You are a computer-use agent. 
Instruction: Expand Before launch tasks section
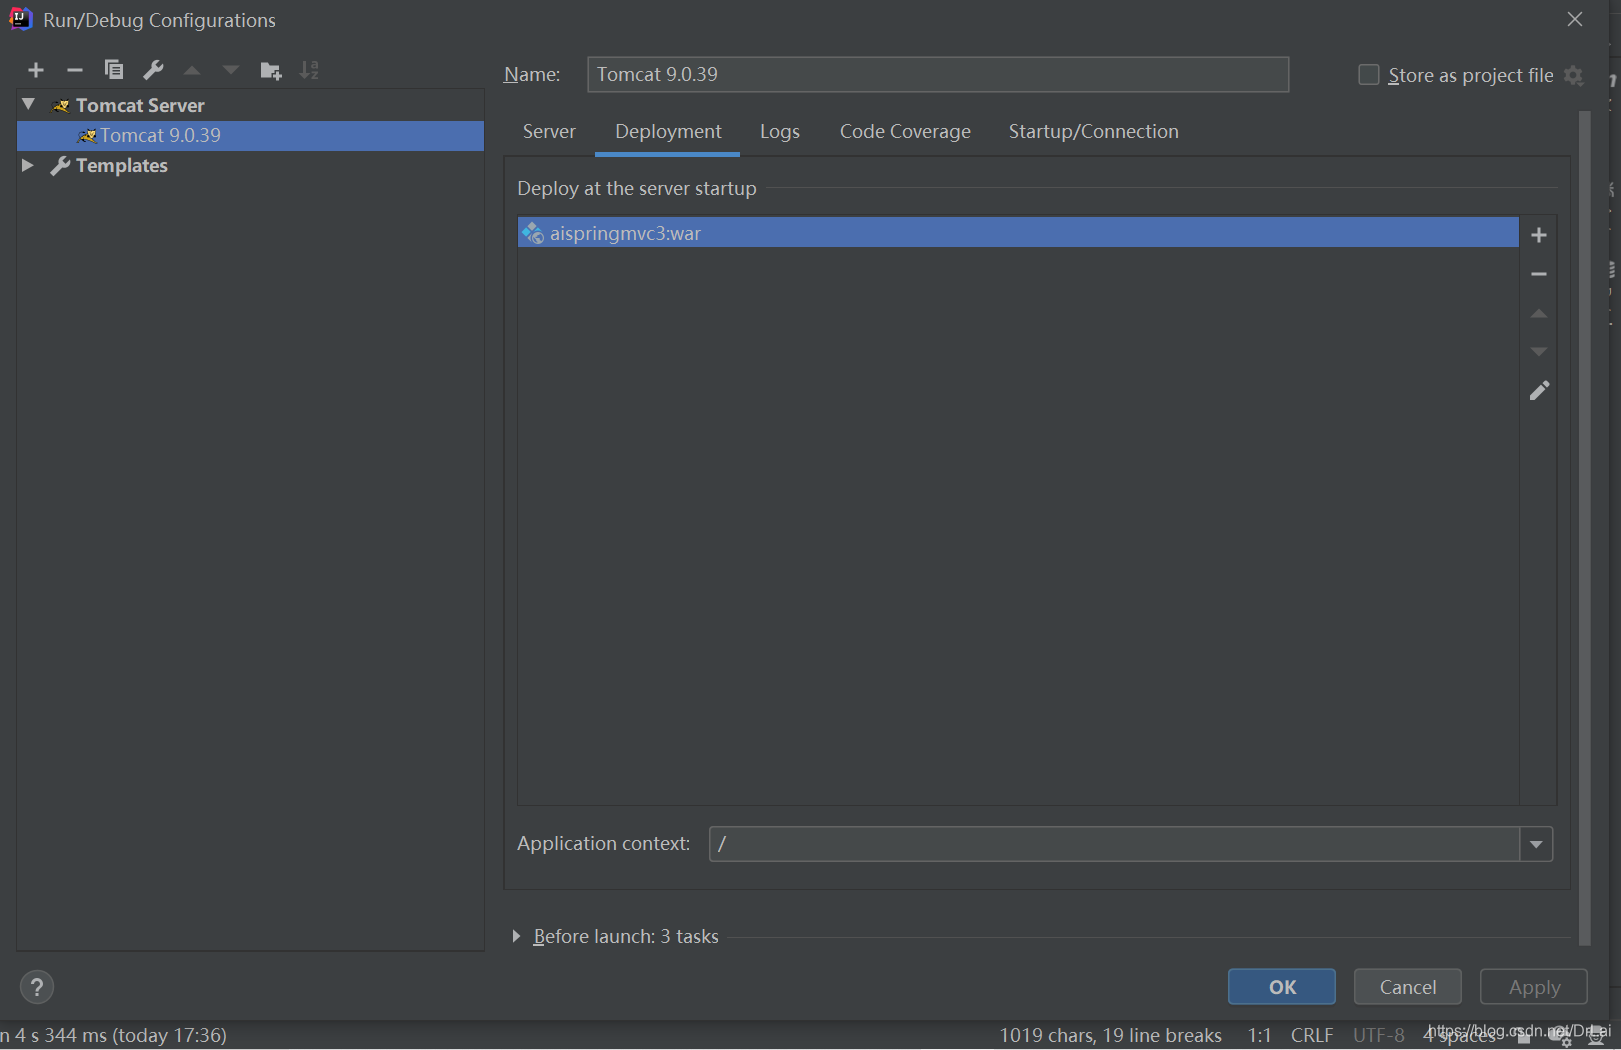coord(516,936)
